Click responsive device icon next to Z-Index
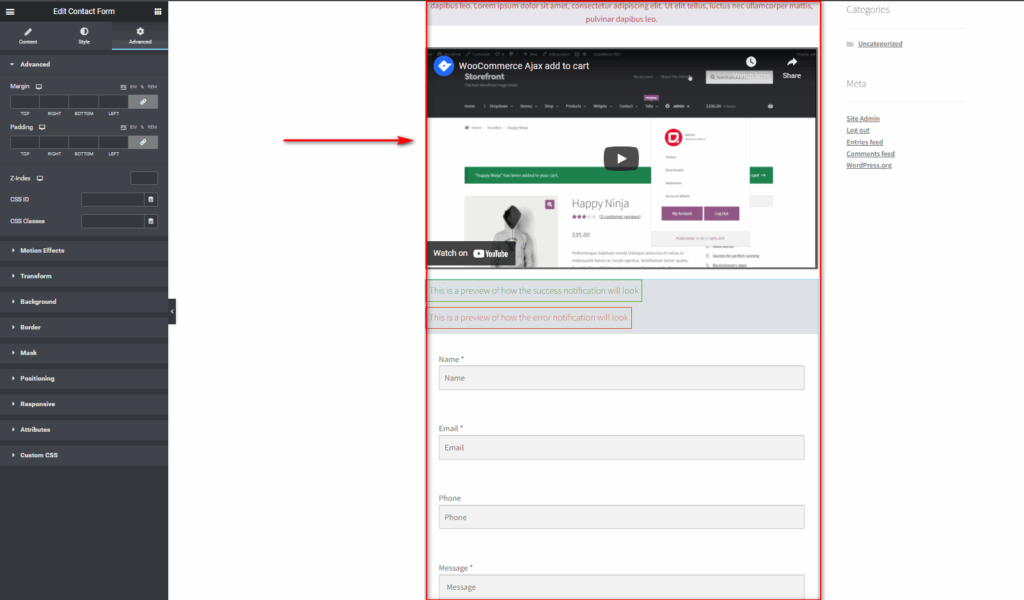The image size is (1024, 600). point(40,178)
